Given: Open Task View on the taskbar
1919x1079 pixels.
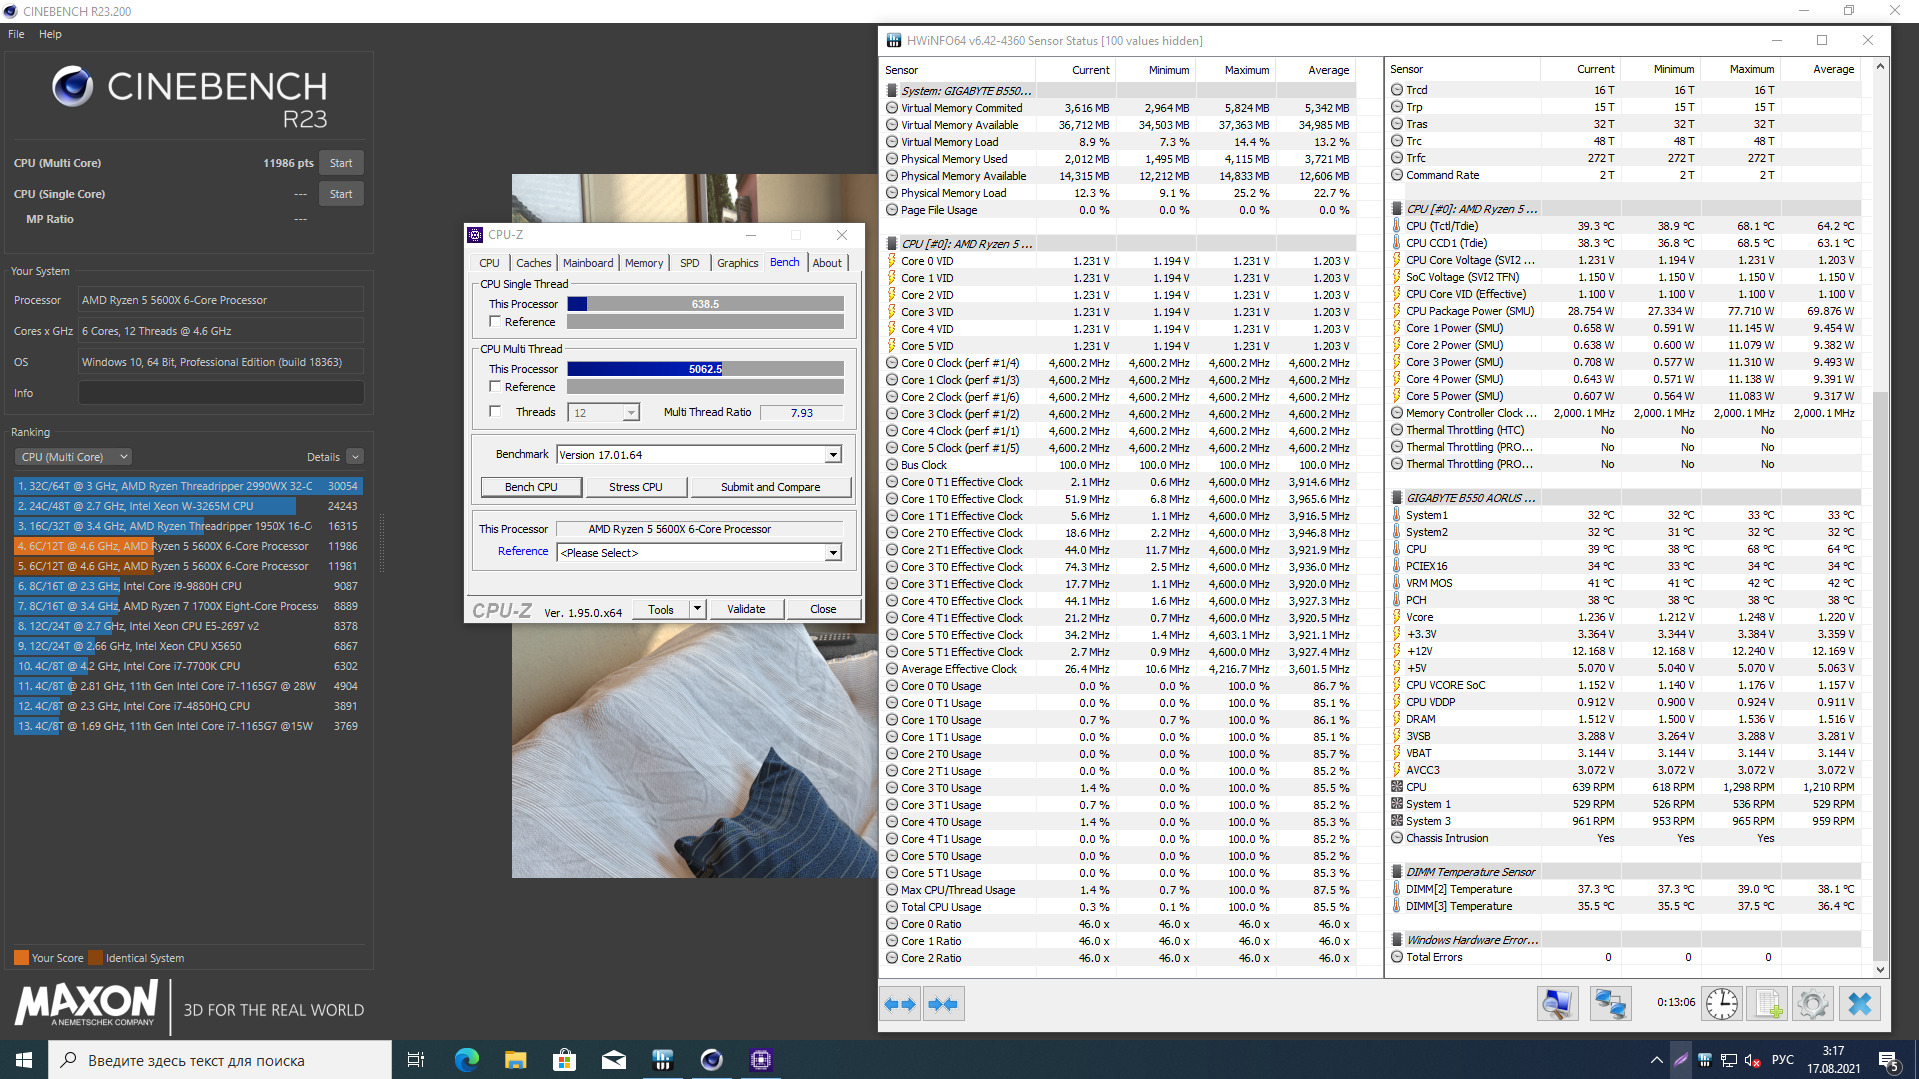Looking at the screenshot, I should coord(416,1060).
